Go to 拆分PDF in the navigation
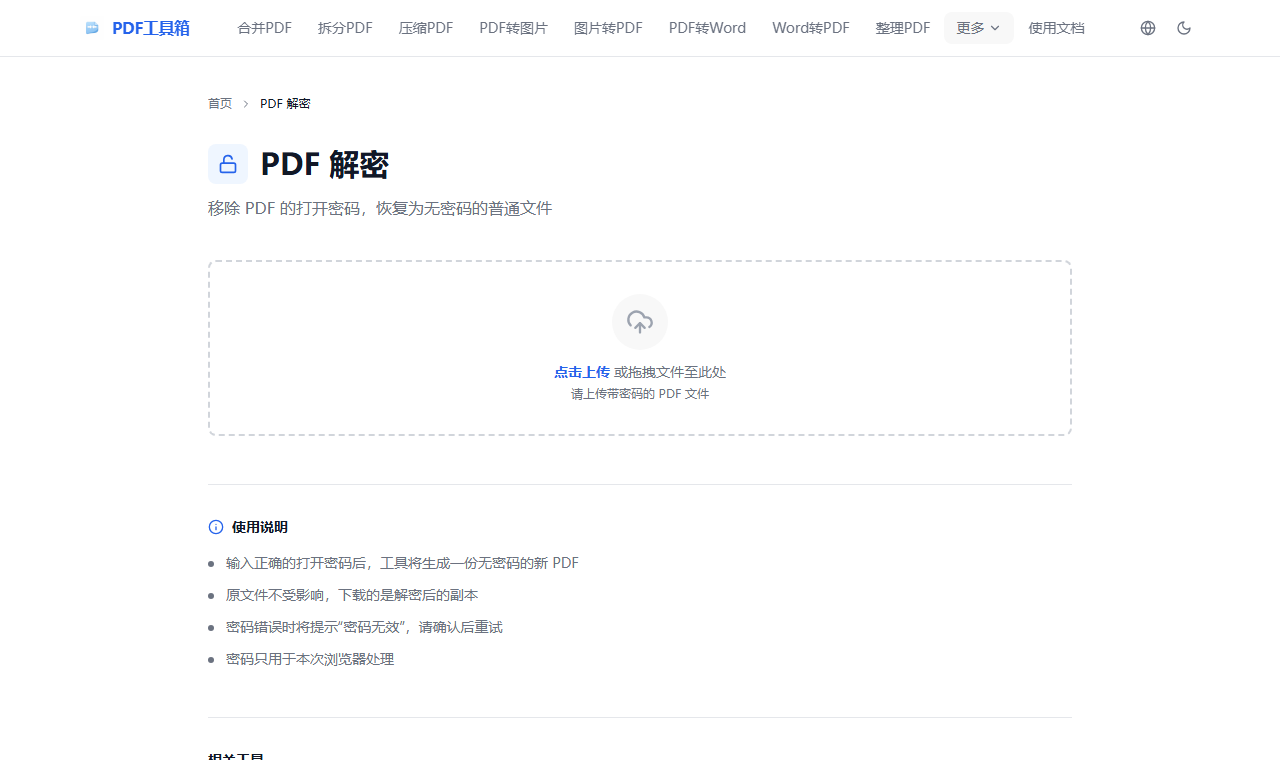Viewport: 1280px width, 760px height. point(345,28)
